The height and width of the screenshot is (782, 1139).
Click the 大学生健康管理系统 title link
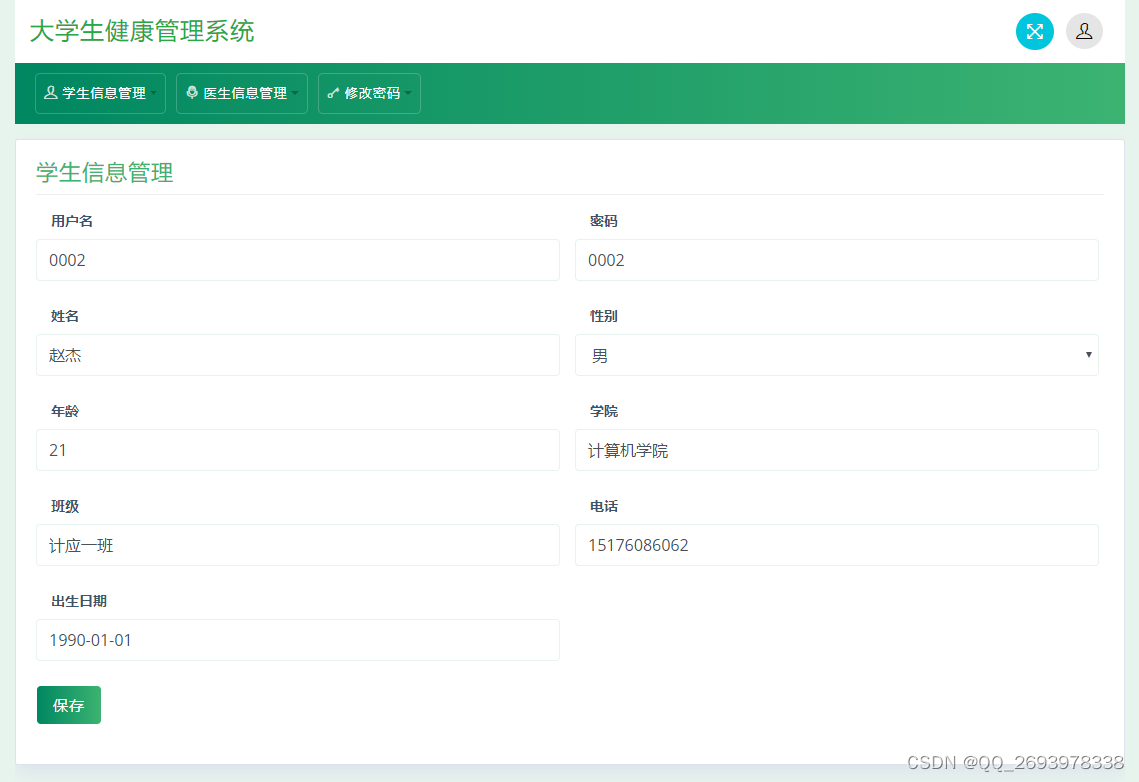141,31
